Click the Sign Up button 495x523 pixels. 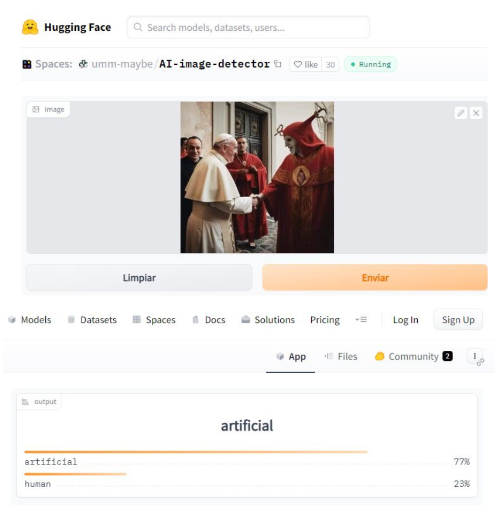pos(458,320)
